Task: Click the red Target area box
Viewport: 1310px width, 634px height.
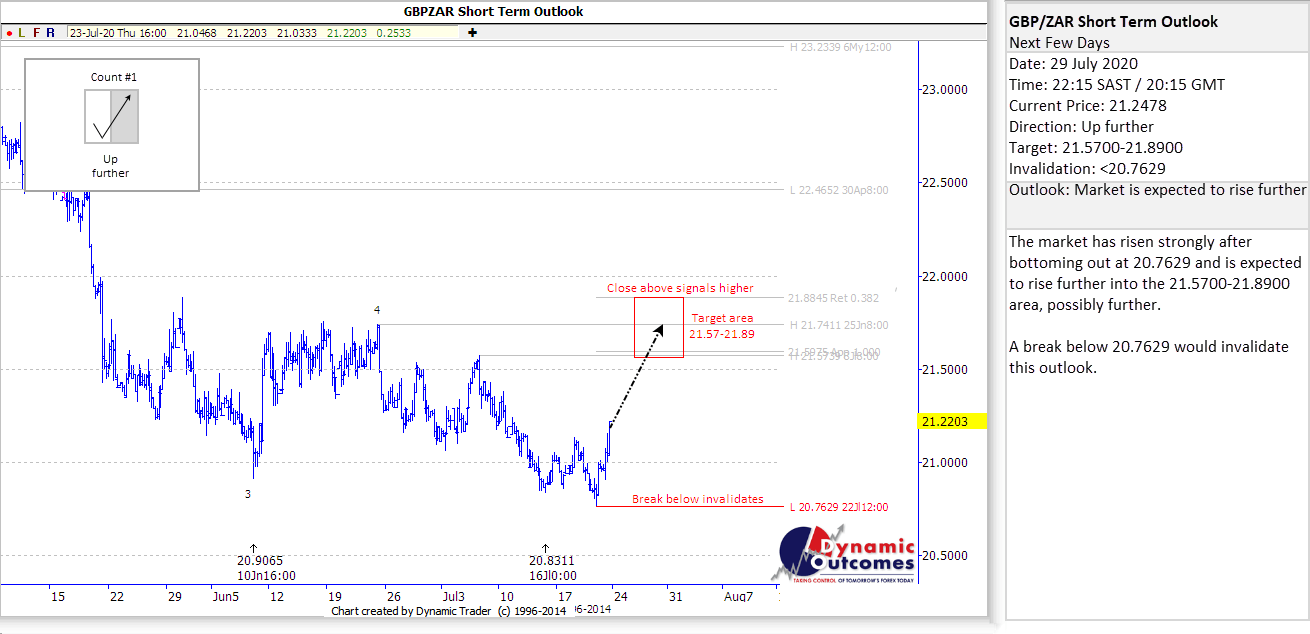Action: (659, 327)
